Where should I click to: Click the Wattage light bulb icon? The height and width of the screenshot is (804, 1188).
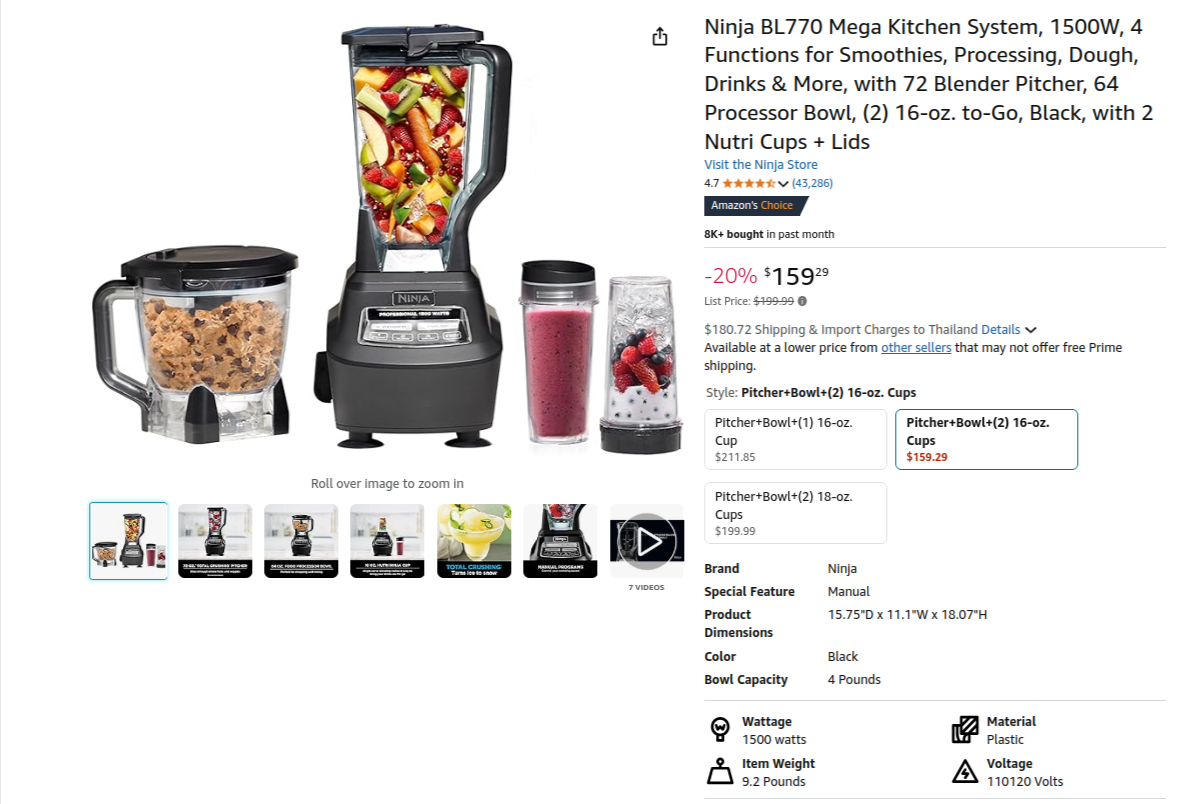click(720, 730)
